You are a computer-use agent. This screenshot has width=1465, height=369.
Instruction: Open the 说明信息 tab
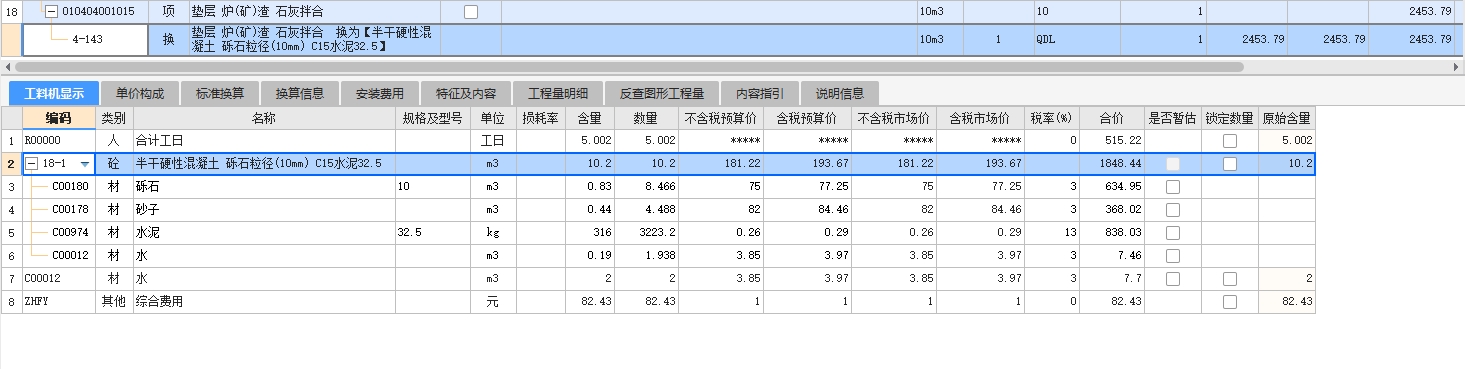tap(840, 94)
